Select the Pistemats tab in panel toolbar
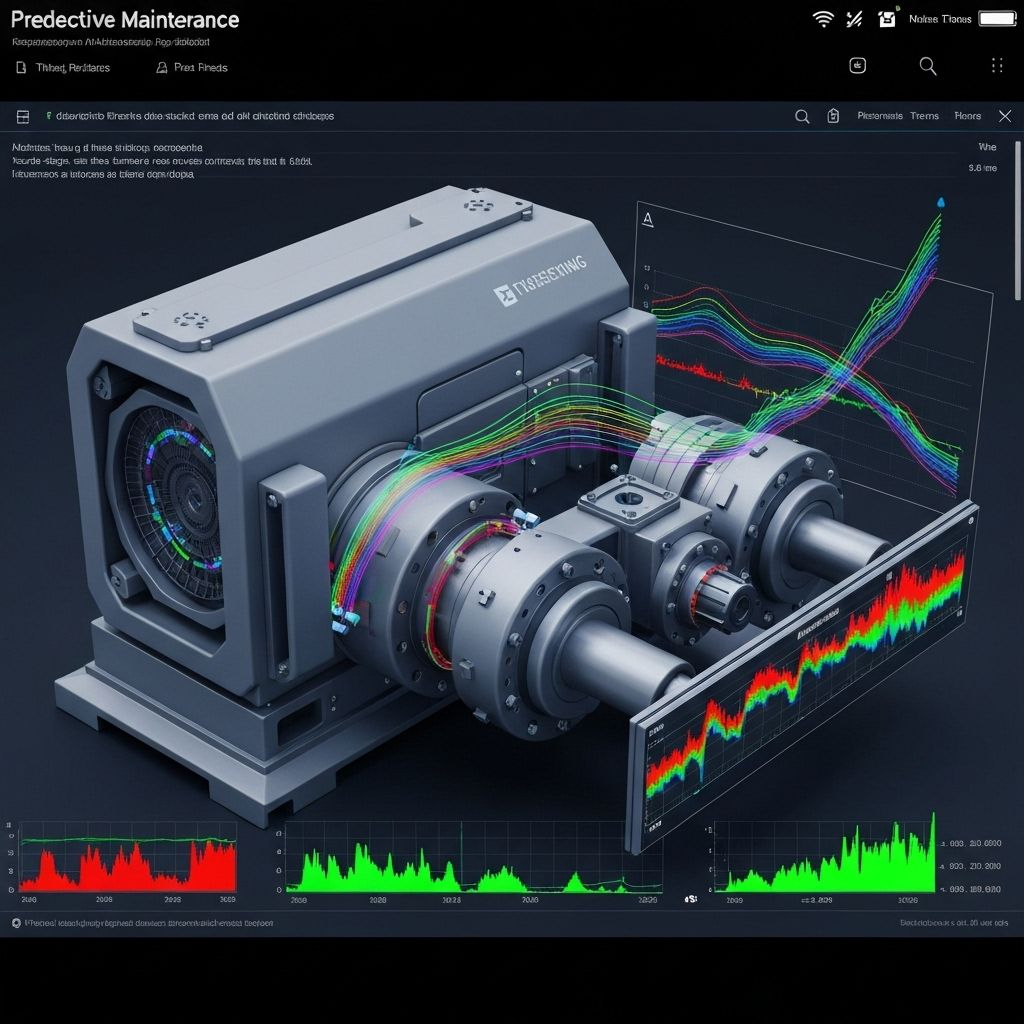Image resolution: width=1024 pixels, height=1024 pixels. [x=880, y=117]
